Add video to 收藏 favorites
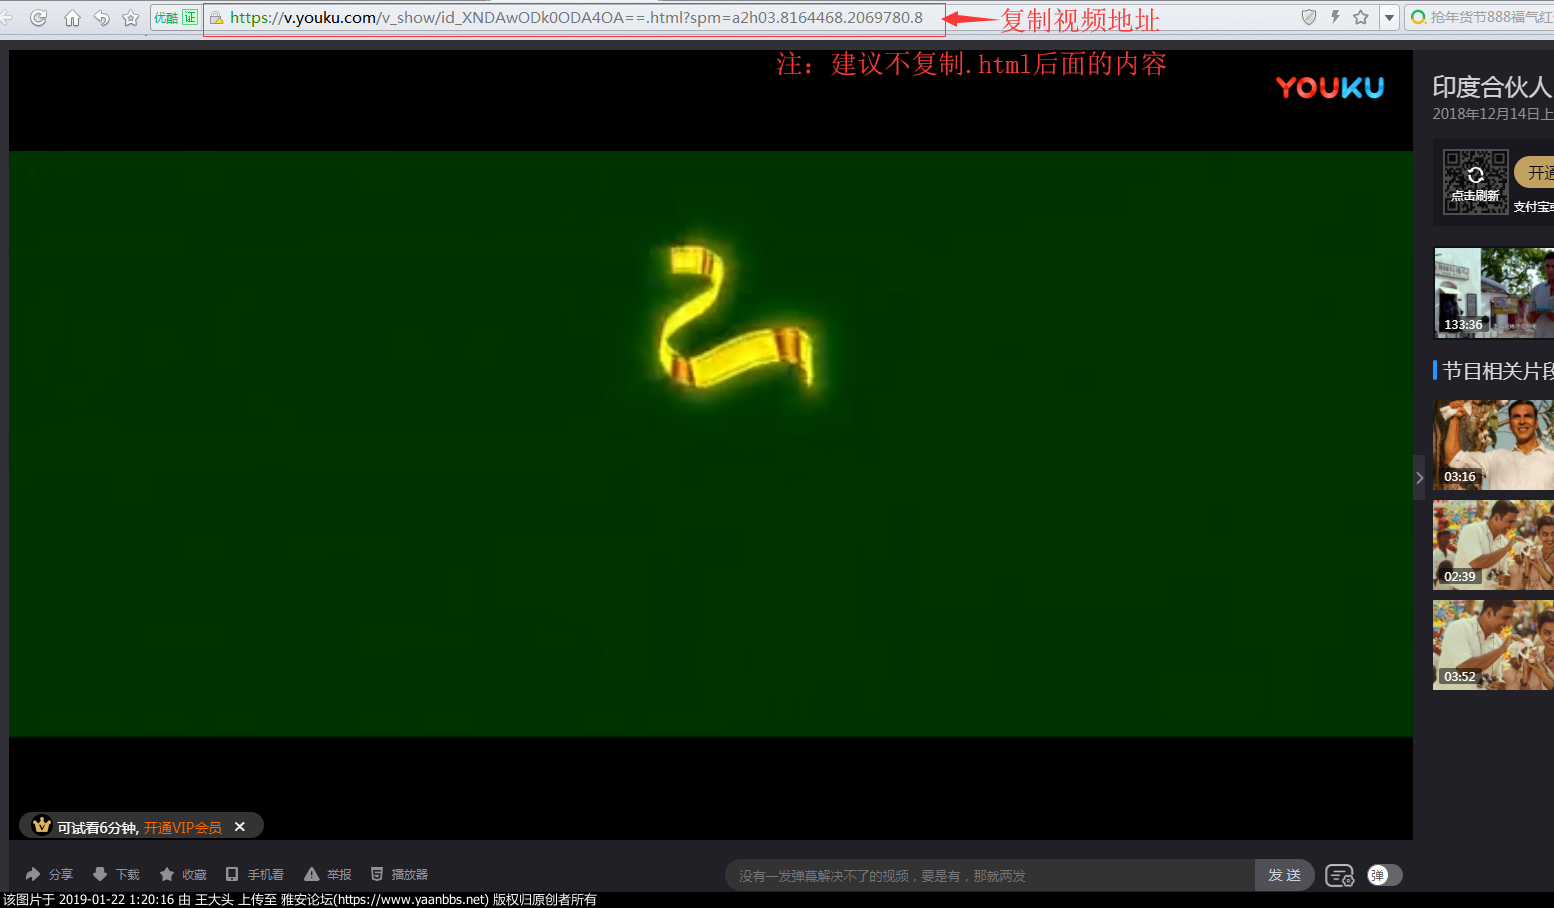The height and width of the screenshot is (908, 1554). 183,874
